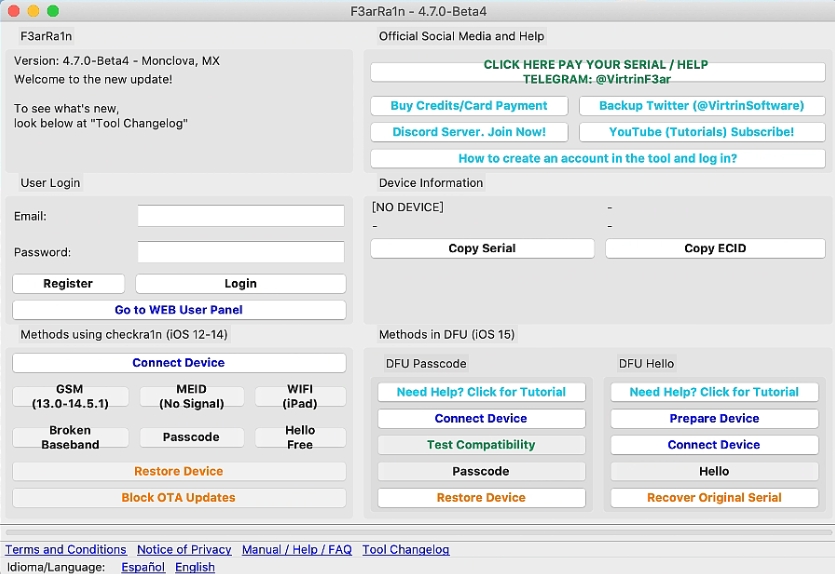
Task: Click the "Idioma/Language:" label
Action: pos(56,567)
